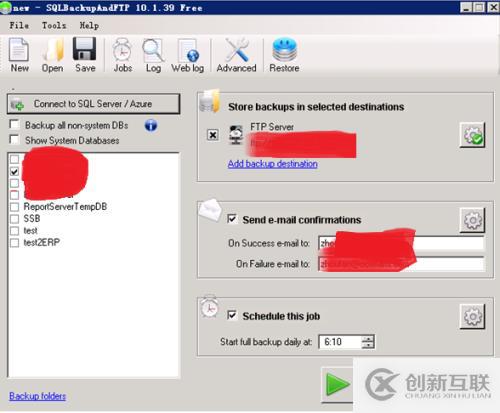Image resolution: width=500 pixels, height=413 pixels.
Task: Run the backup with green play button
Action: (337, 385)
